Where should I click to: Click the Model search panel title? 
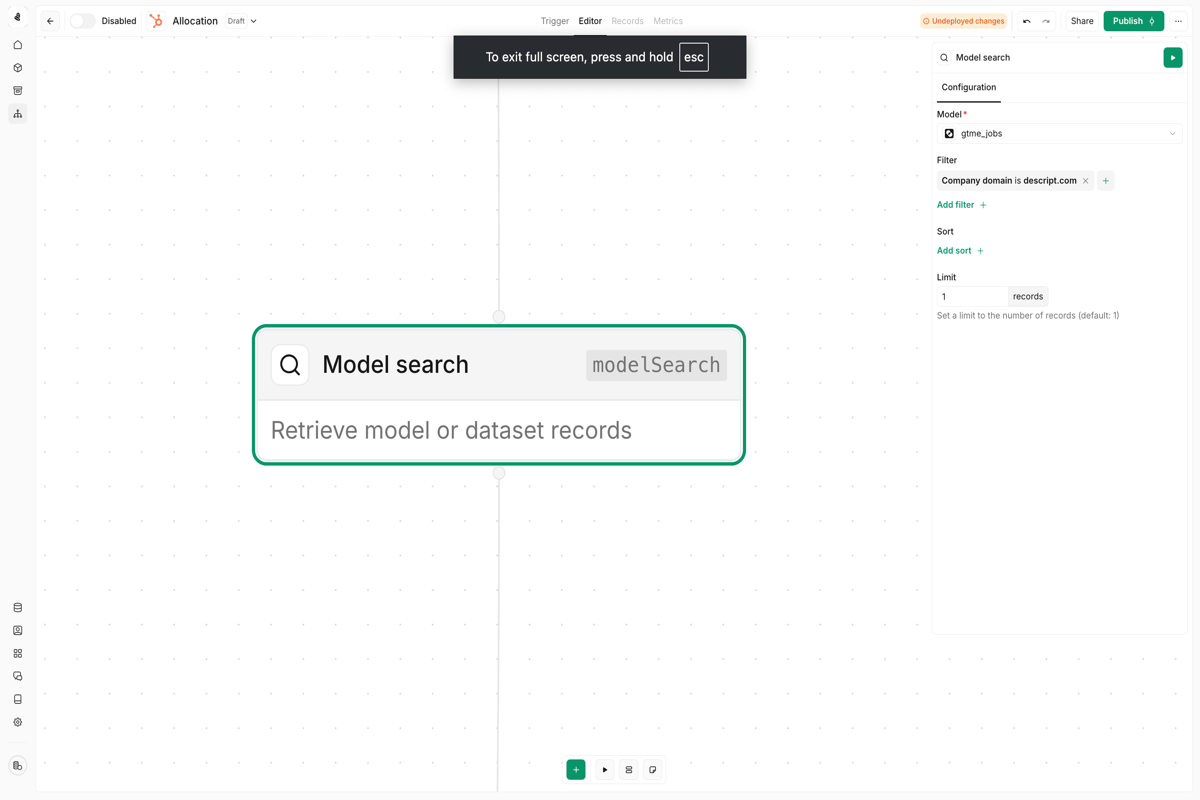point(983,58)
